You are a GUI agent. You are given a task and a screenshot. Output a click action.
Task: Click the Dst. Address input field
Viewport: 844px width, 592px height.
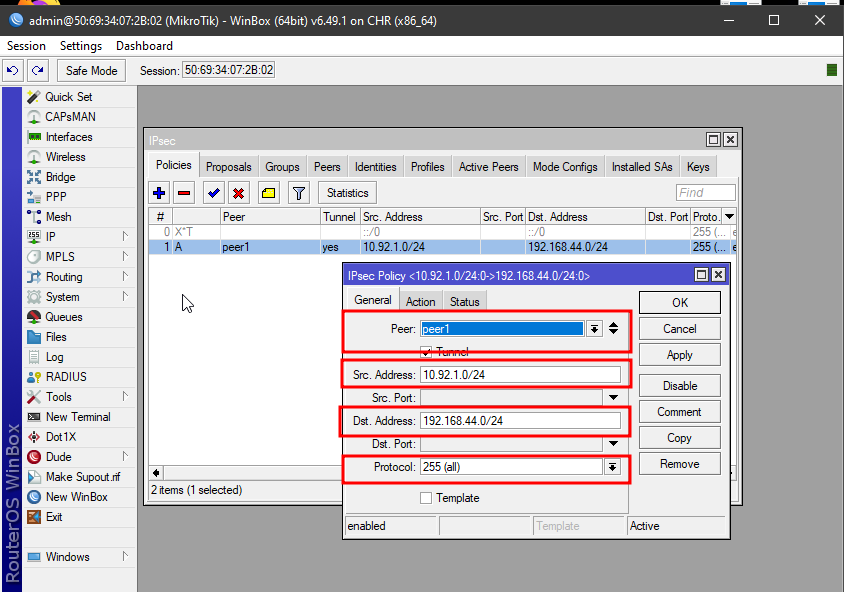(520, 421)
